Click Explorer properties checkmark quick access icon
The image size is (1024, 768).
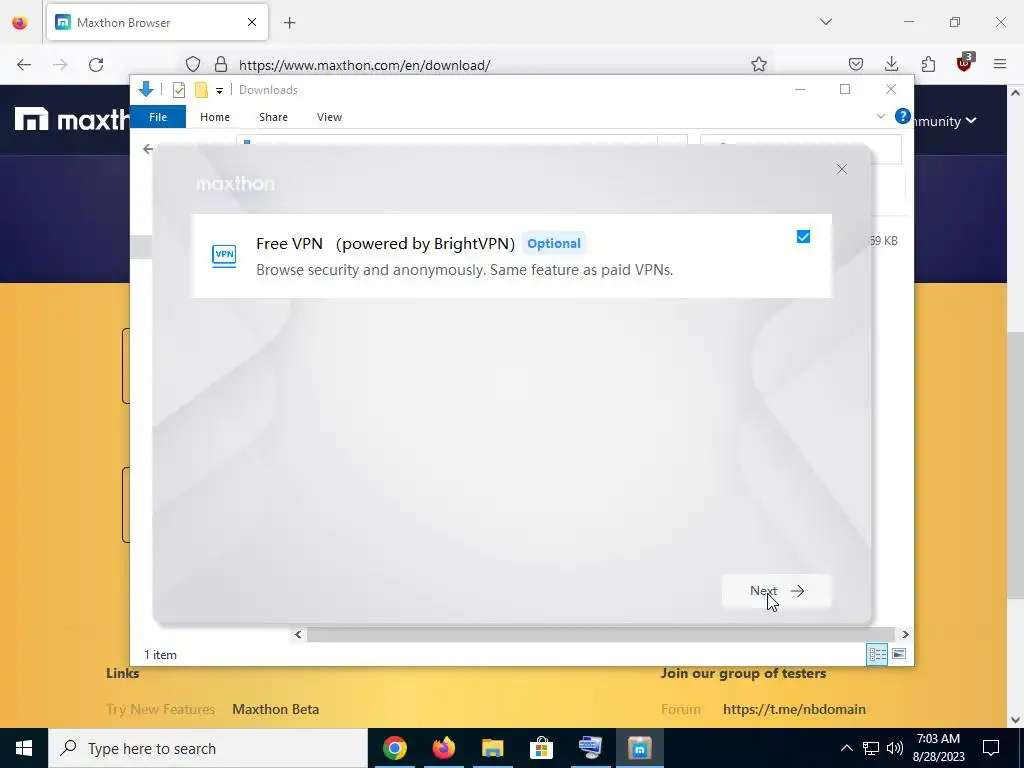pos(179,89)
